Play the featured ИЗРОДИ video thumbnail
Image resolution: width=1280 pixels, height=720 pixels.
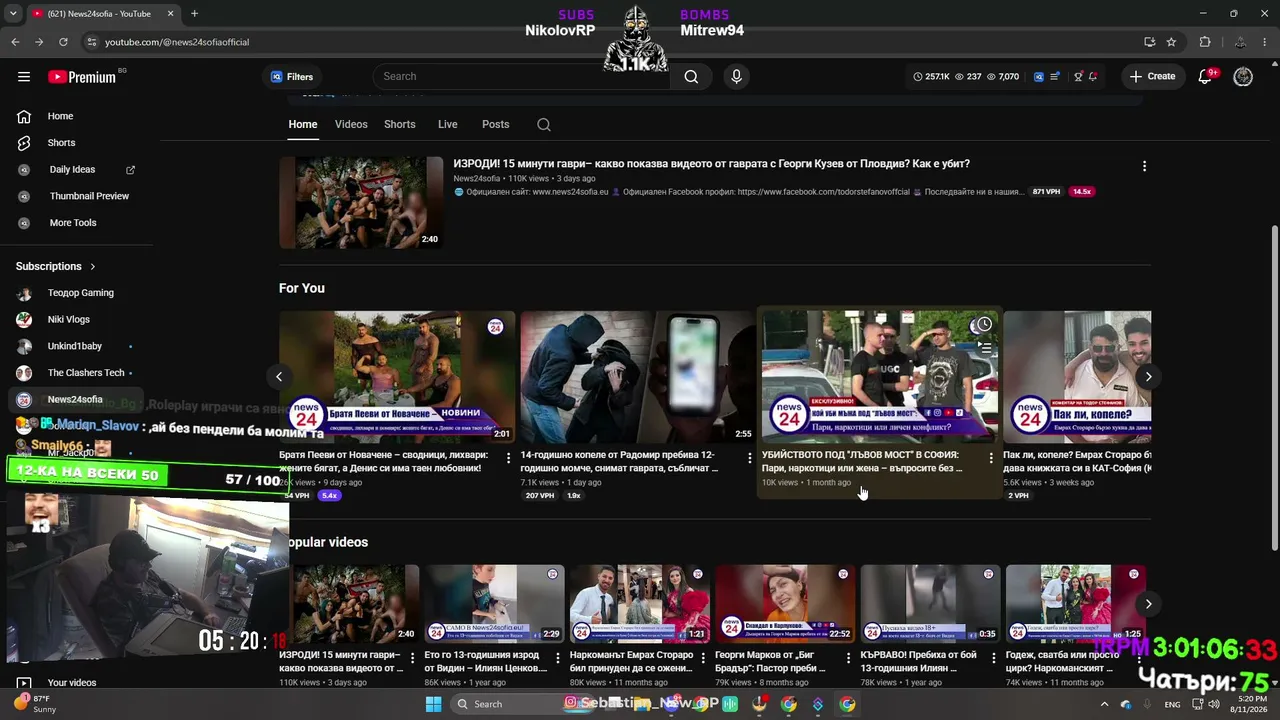tap(361, 202)
